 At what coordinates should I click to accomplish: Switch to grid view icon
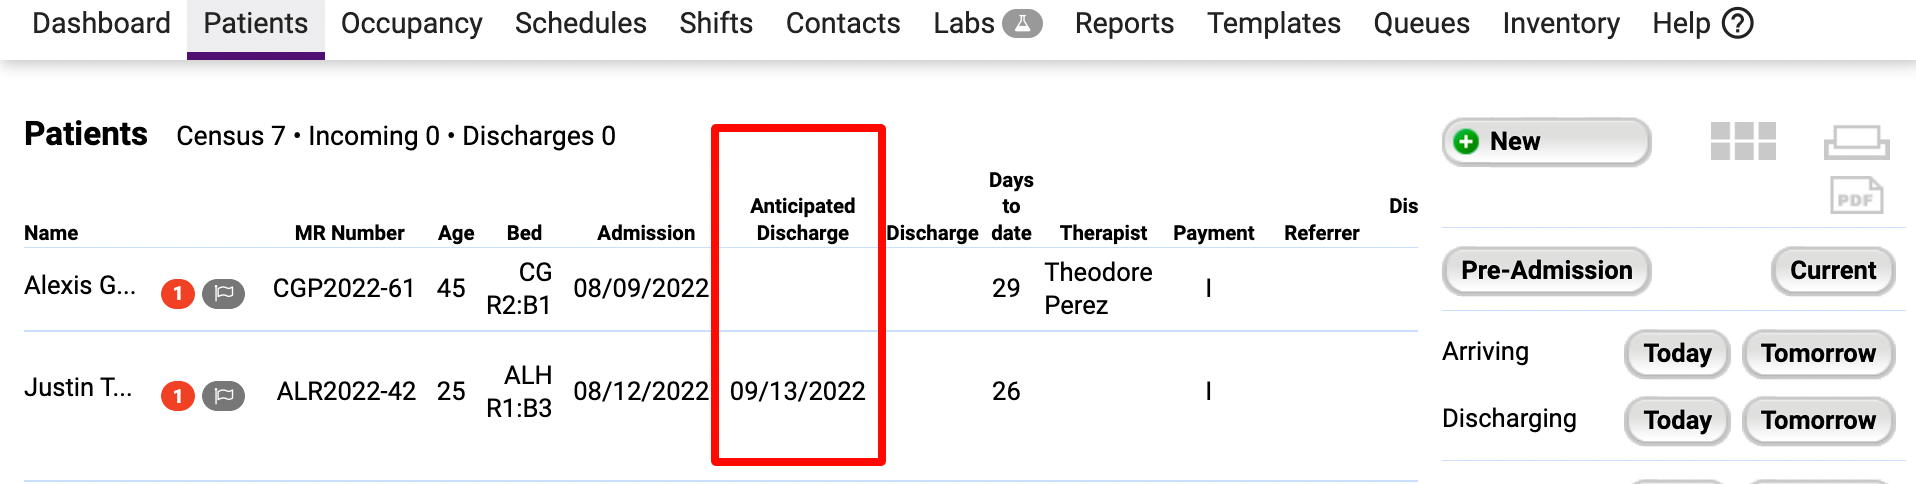[x=1743, y=141]
